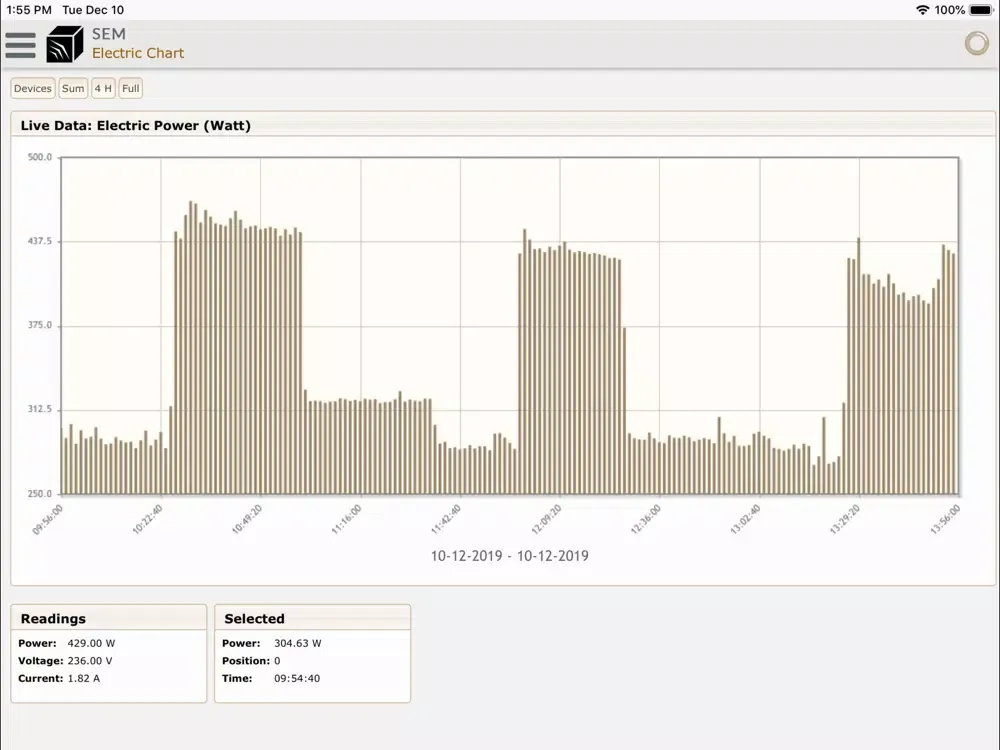1000x750 pixels.
Task: Select the last bar at 13:56:00
Action: pos(953,374)
